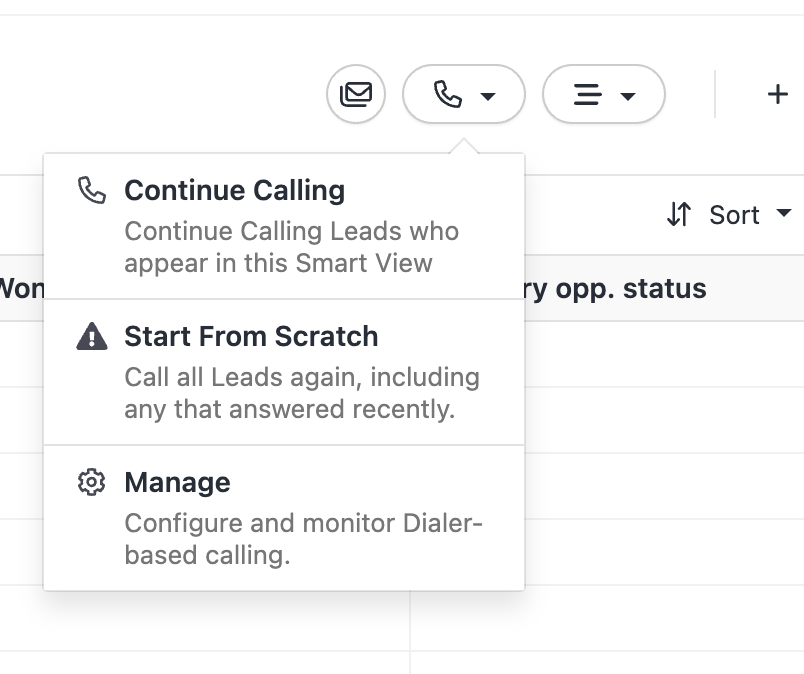The height and width of the screenshot is (674, 804).
Task: Click the 'Call all Leads again' description text
Action: (x=301, y=393)
